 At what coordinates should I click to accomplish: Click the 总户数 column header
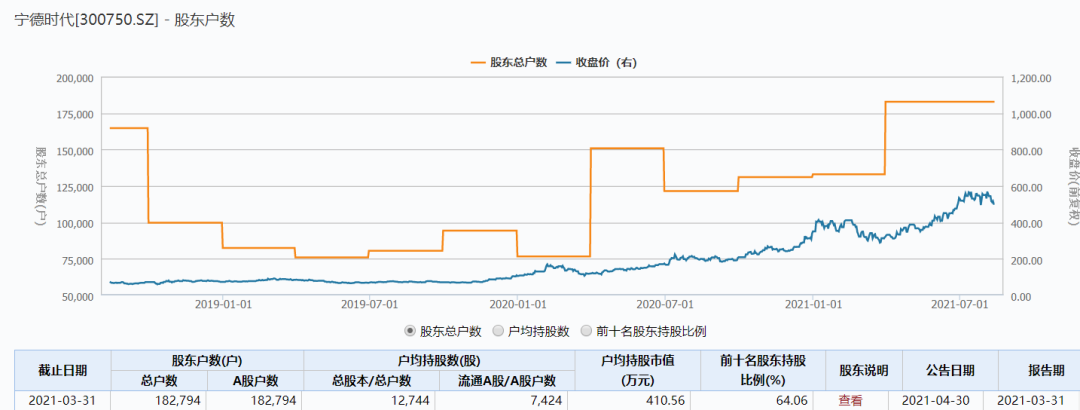tap(159, 380)
